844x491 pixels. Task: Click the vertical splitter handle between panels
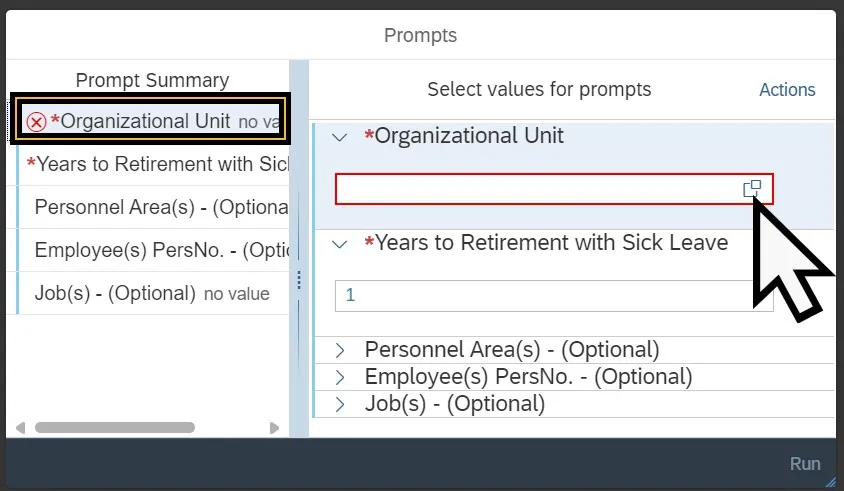[x=298, y=281]
